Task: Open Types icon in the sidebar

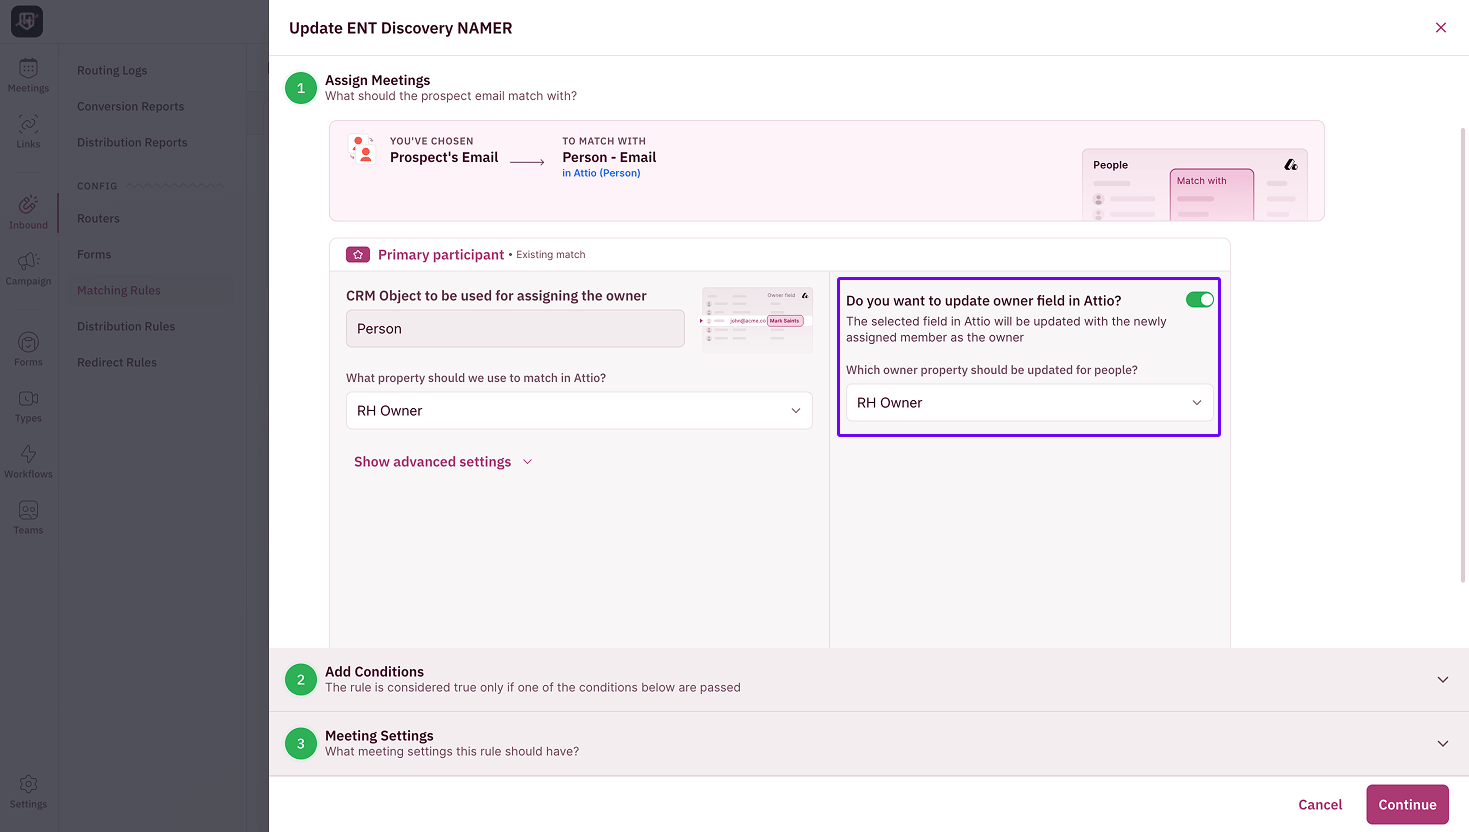Action: coord(28,405)
